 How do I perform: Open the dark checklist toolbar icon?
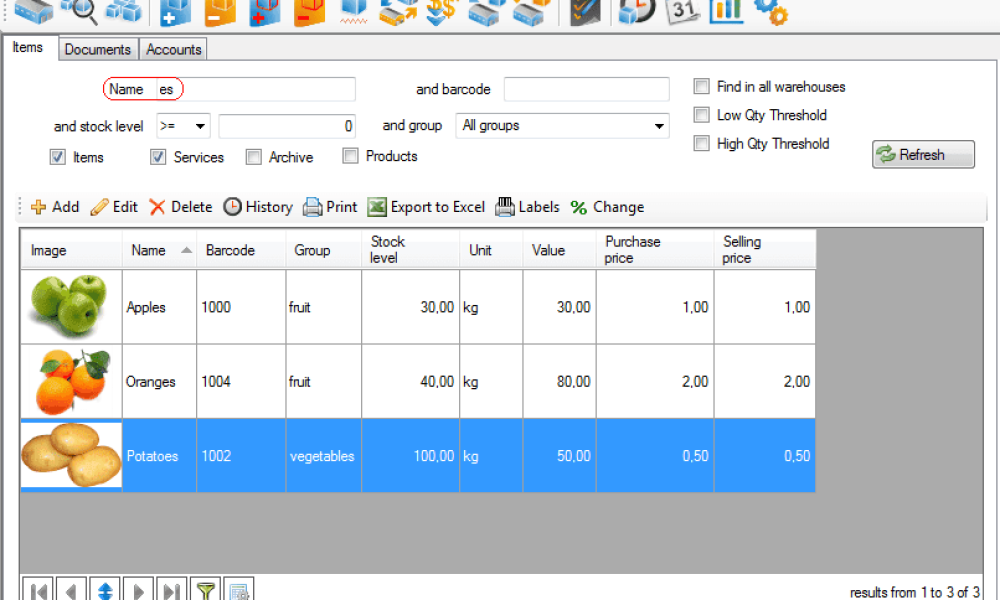point(585,13)
